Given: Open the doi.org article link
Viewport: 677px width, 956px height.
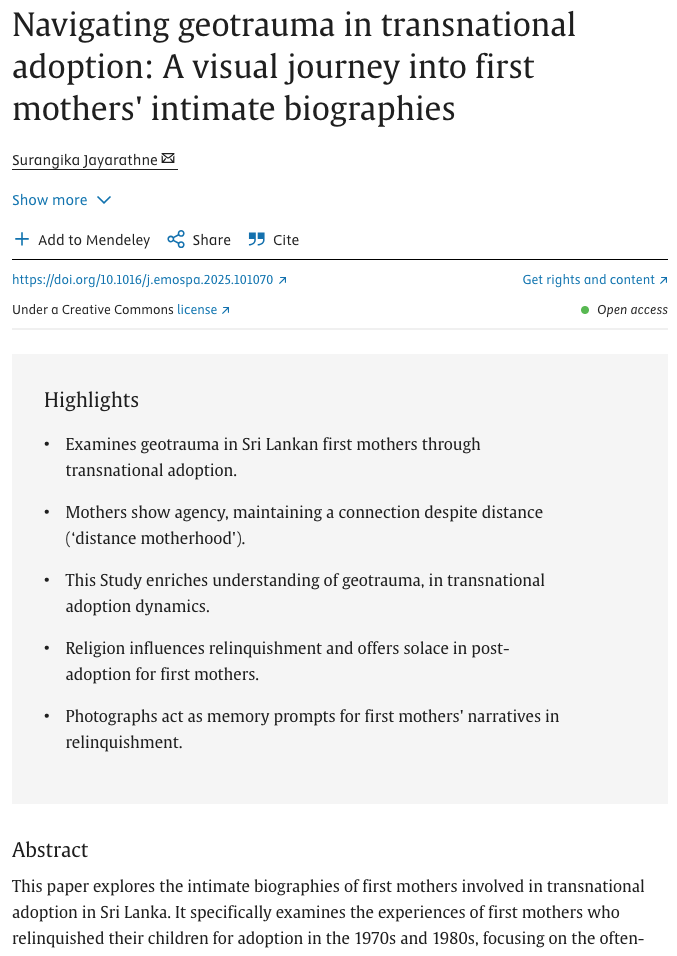Looking at the screenshot, I should [x=143, y=280].
